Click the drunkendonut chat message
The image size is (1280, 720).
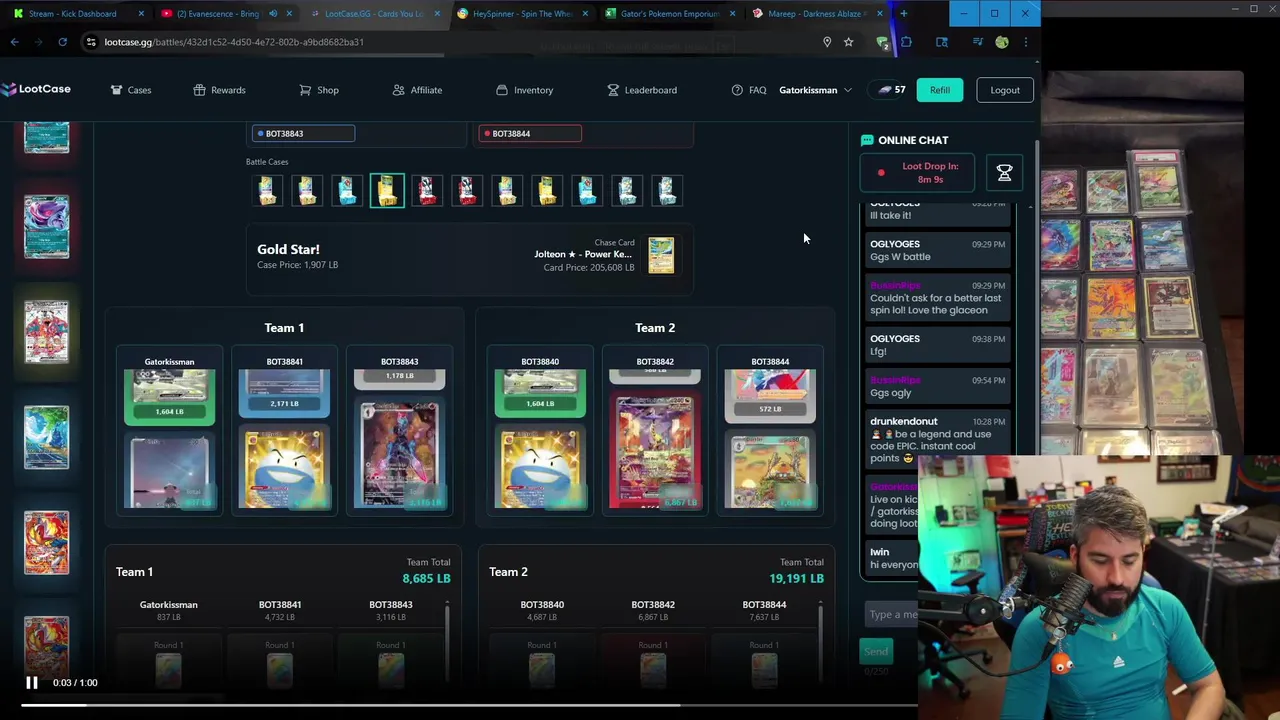(x=938, y=440)
